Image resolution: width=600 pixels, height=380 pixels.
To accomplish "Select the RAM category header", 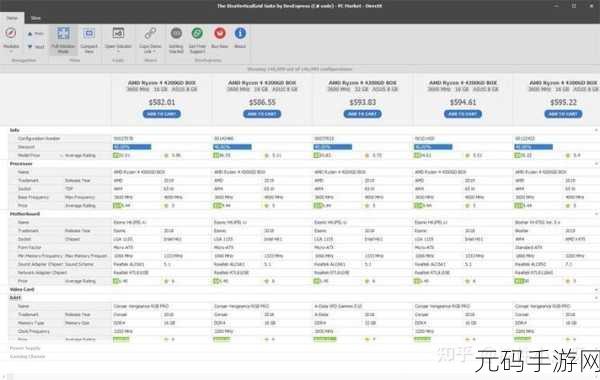I will pos(15,298).
